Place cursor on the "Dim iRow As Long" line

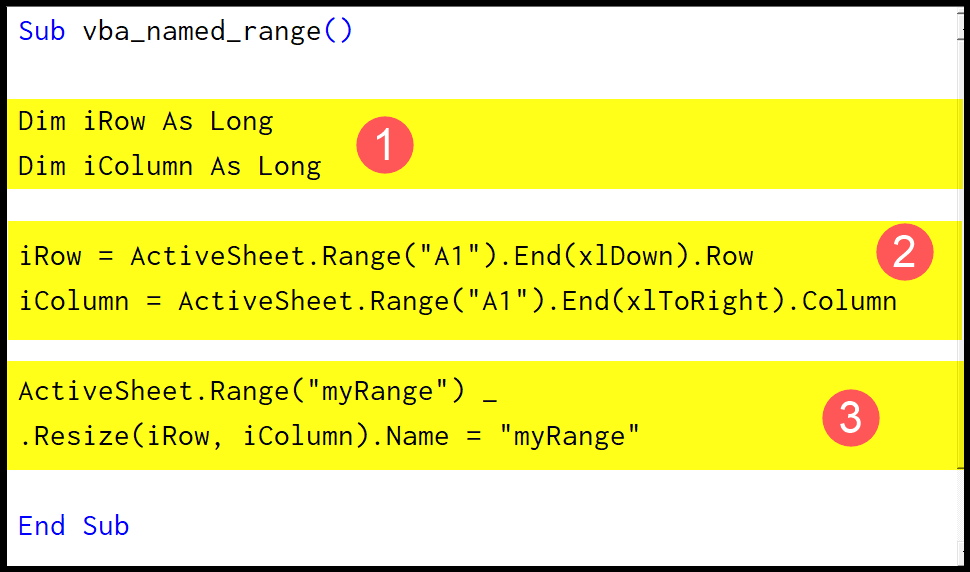(x=145, y=122)
